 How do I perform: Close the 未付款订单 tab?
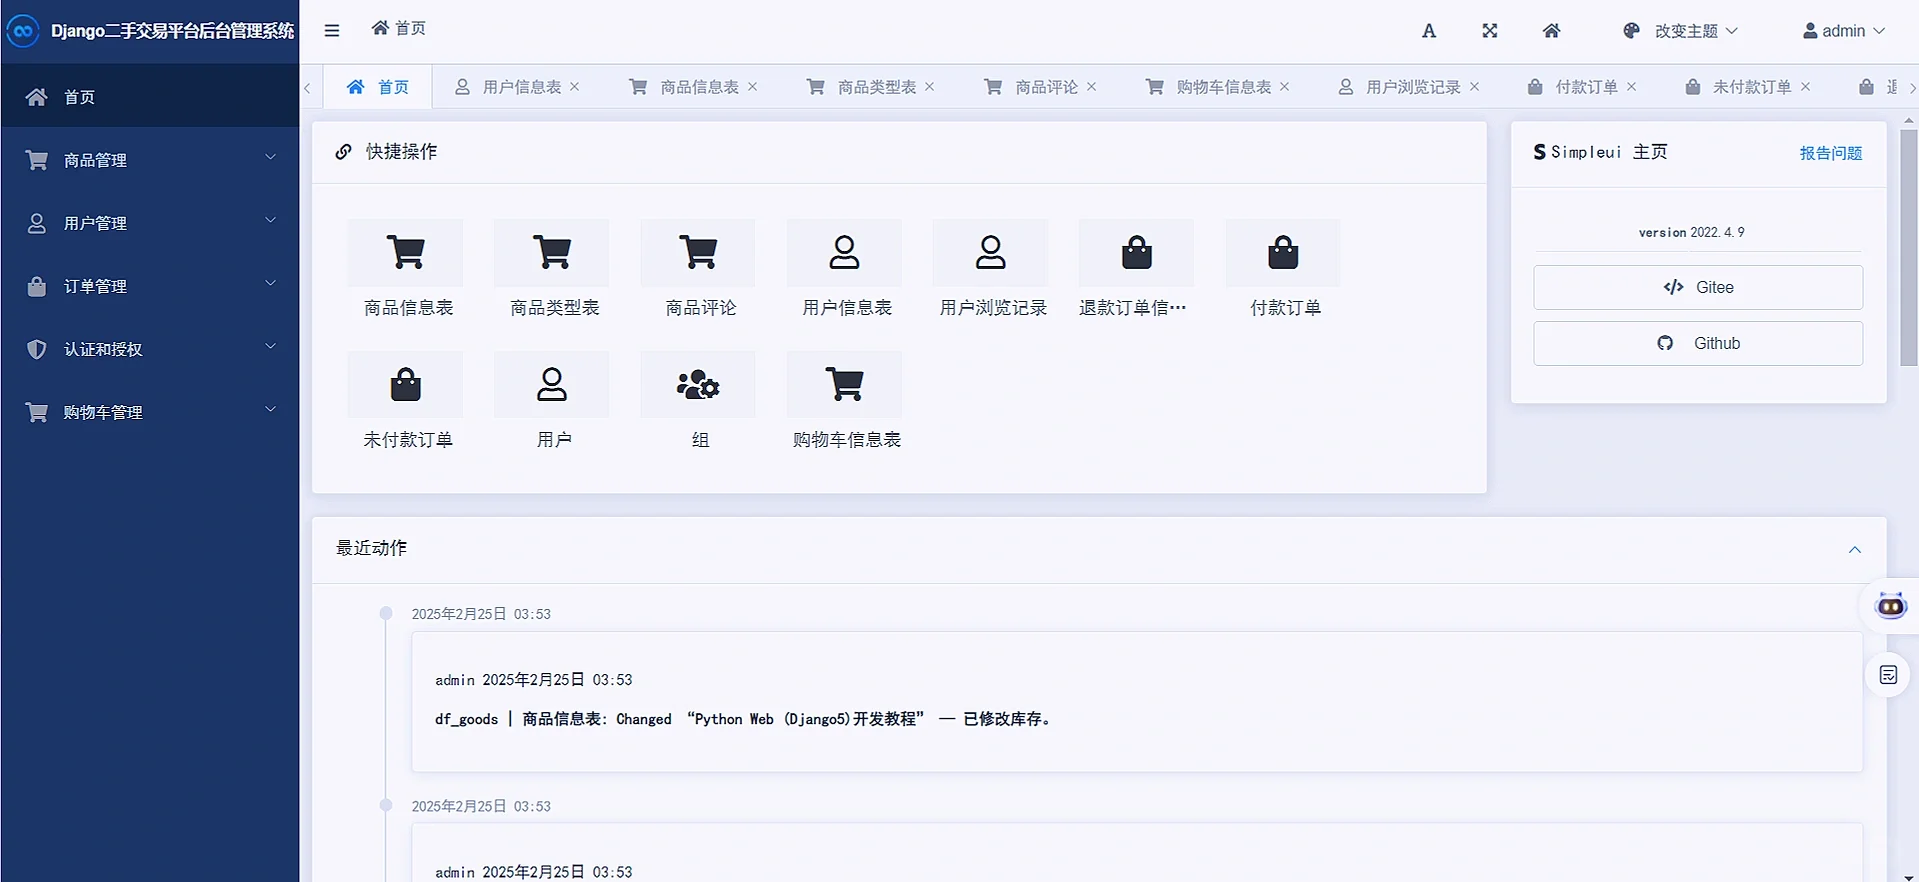1806,87
